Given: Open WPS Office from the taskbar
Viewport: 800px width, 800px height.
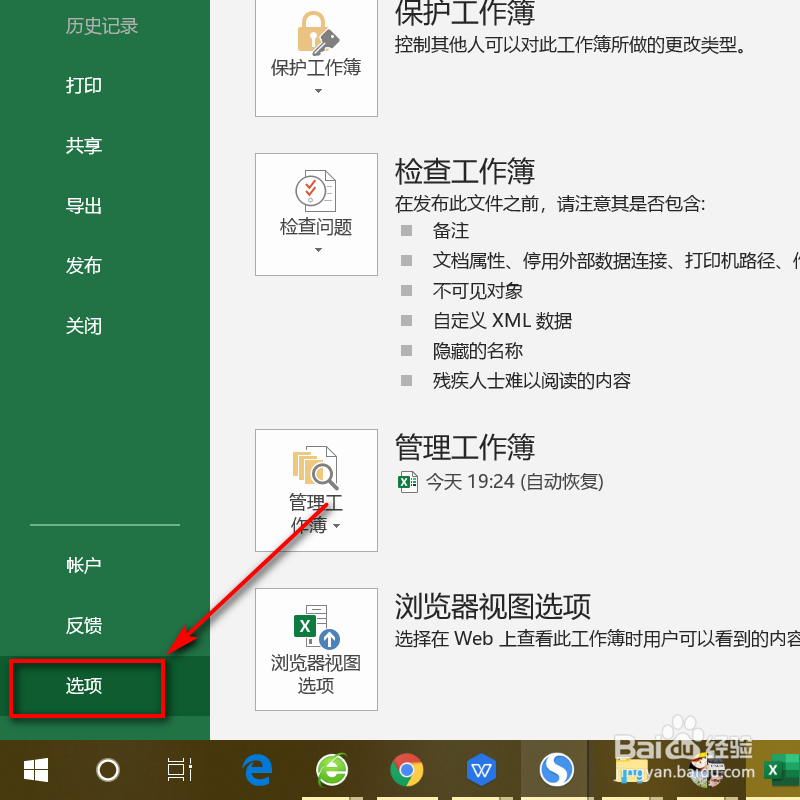Looking at the screenshot, I should point(482,770).
